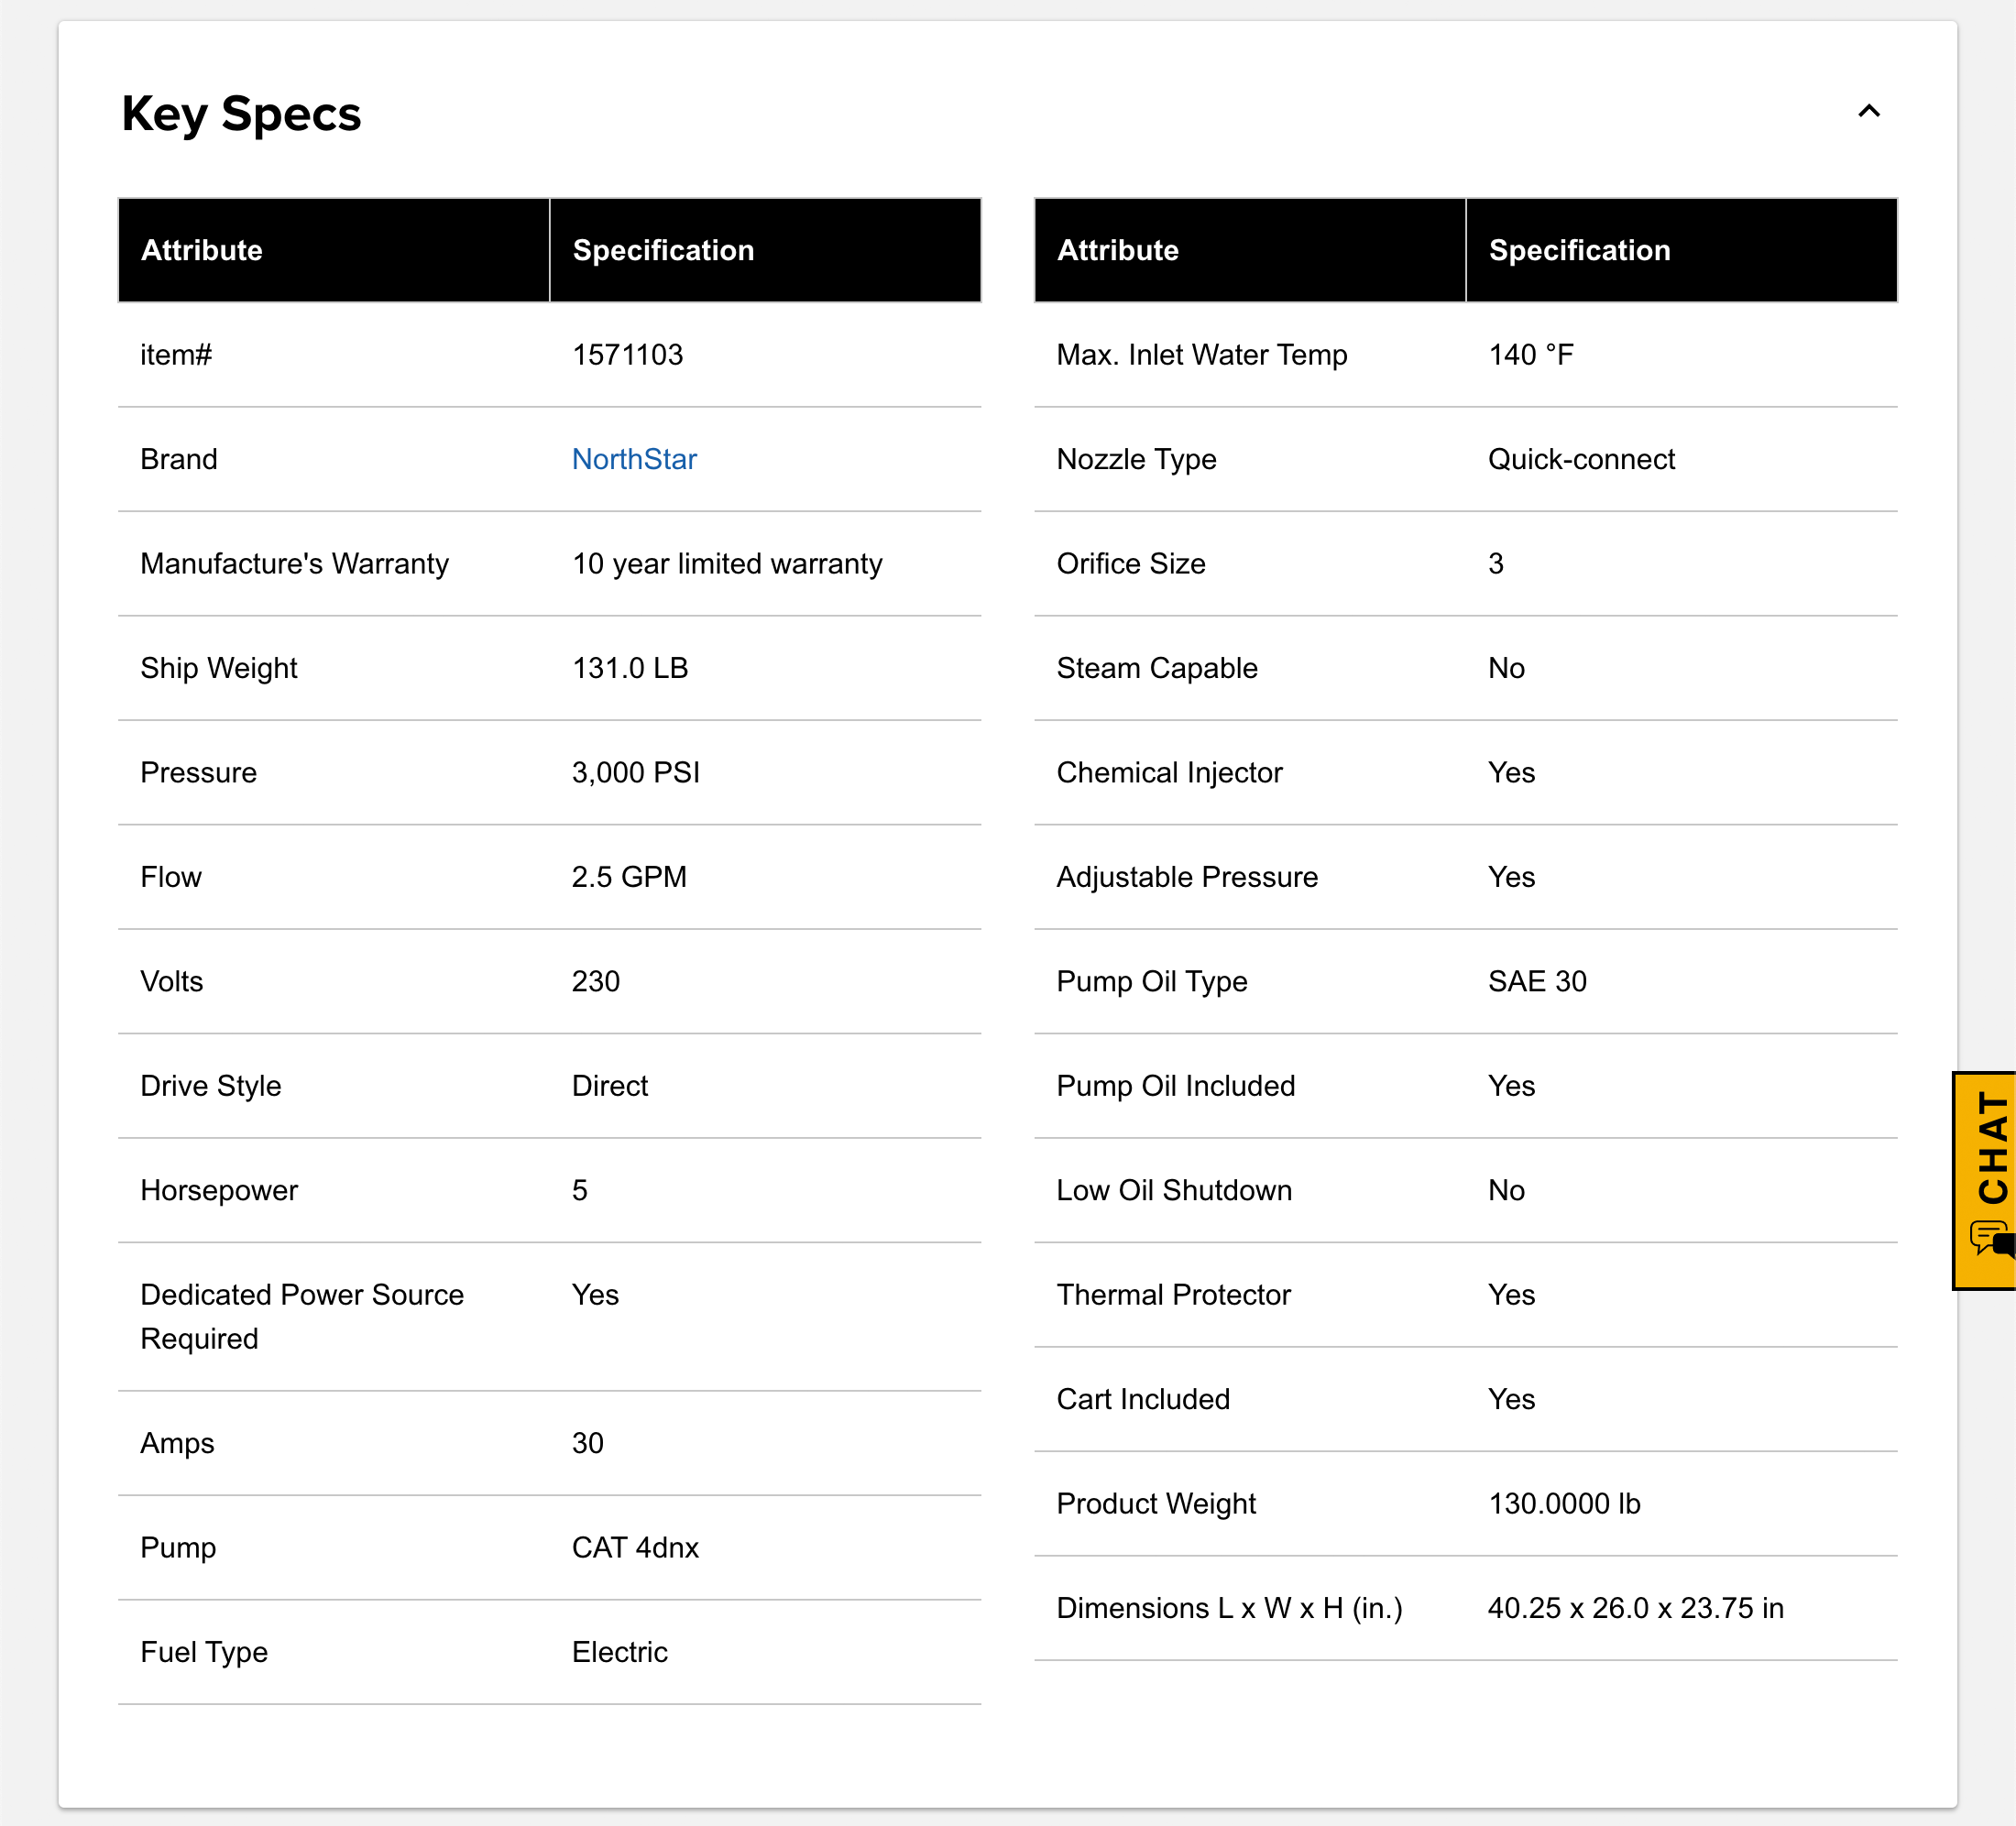Click the right table's Attribute header
The image size is (2016, 1826).
coord(1118,250)
